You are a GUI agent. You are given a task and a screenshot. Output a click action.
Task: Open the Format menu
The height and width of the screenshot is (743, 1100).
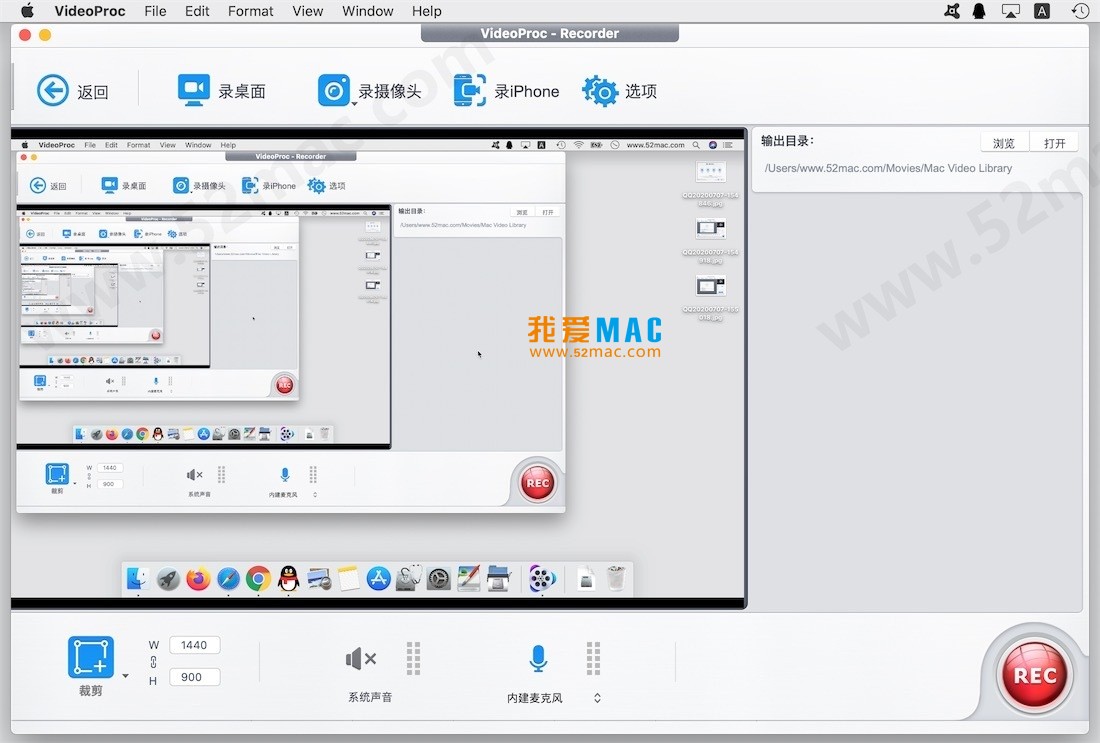click(x=250, y=11)
